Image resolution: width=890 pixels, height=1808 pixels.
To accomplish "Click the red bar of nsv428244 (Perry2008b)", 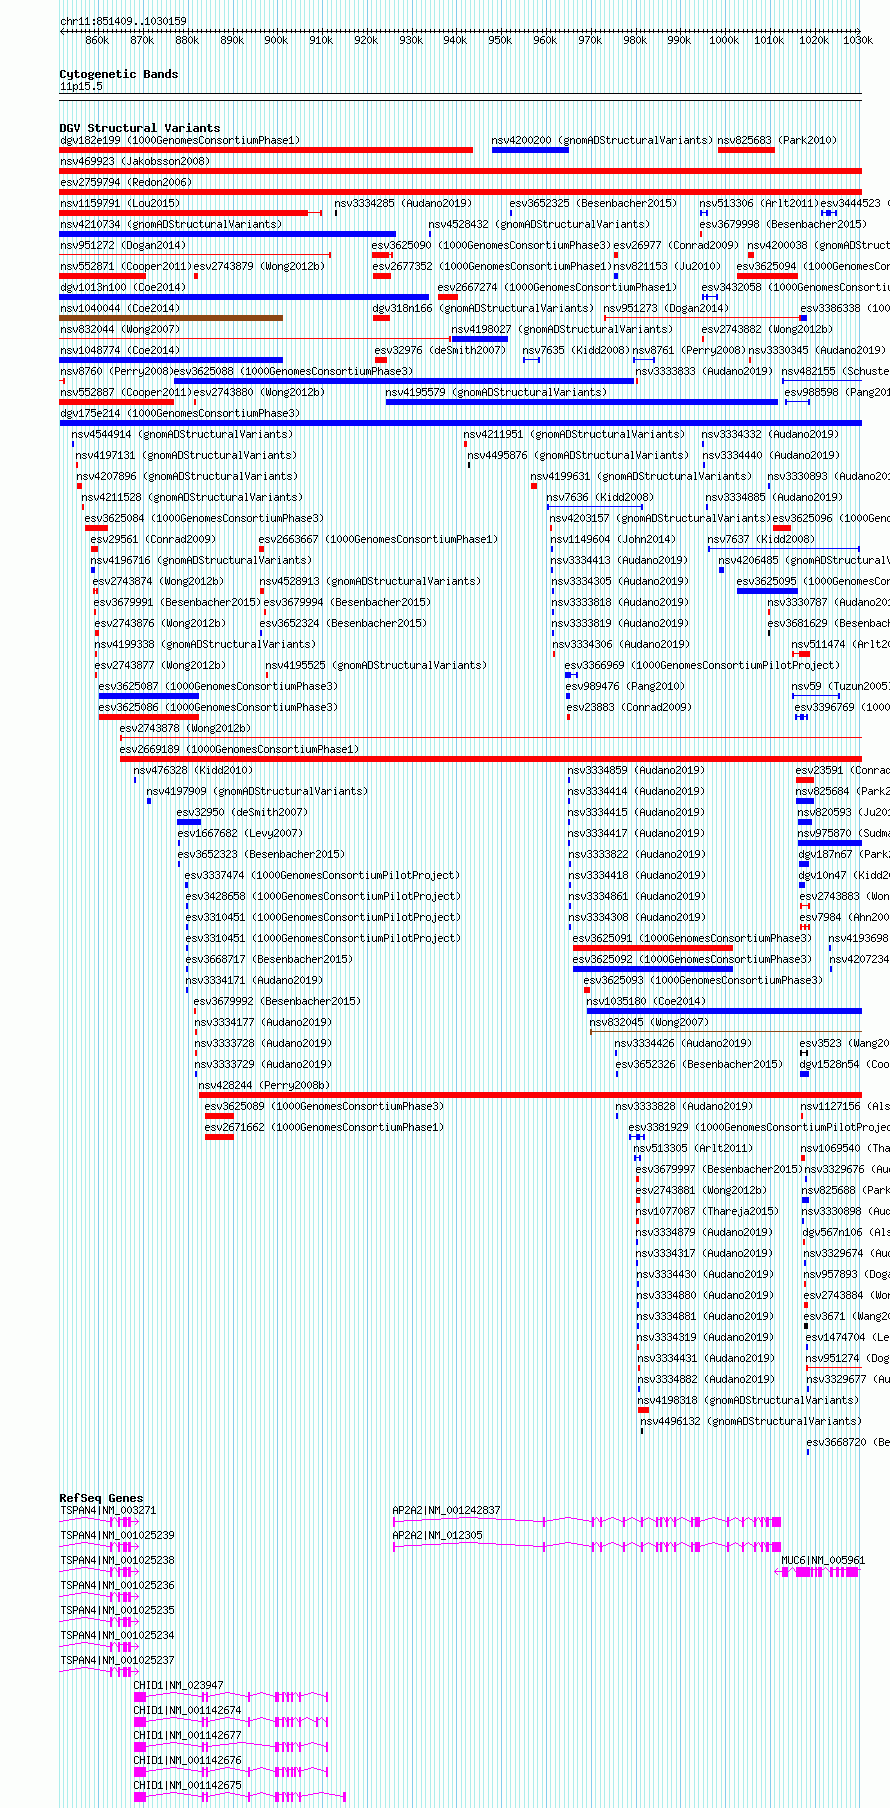I will [530, 1095].
